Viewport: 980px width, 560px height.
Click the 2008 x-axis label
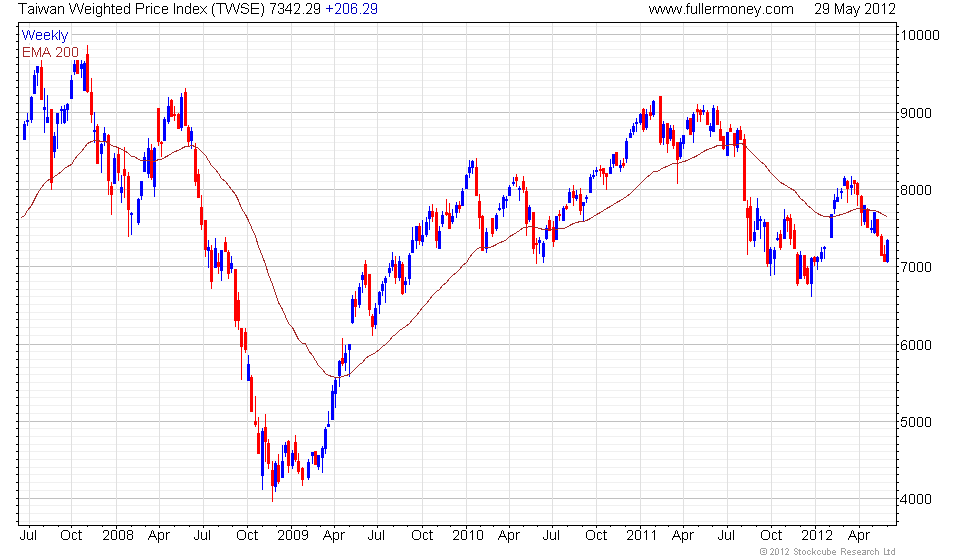(x=118, y=536)
